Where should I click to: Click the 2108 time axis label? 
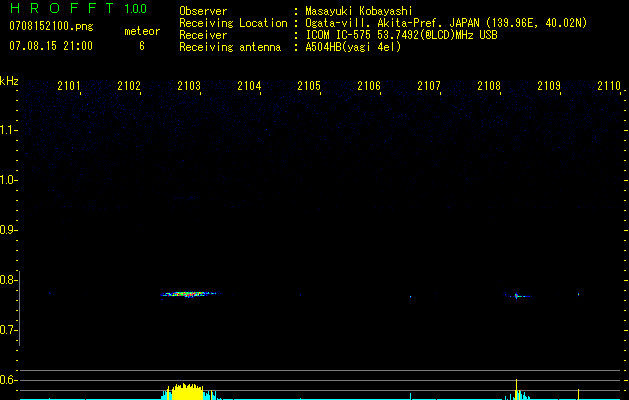pos(489,86)
